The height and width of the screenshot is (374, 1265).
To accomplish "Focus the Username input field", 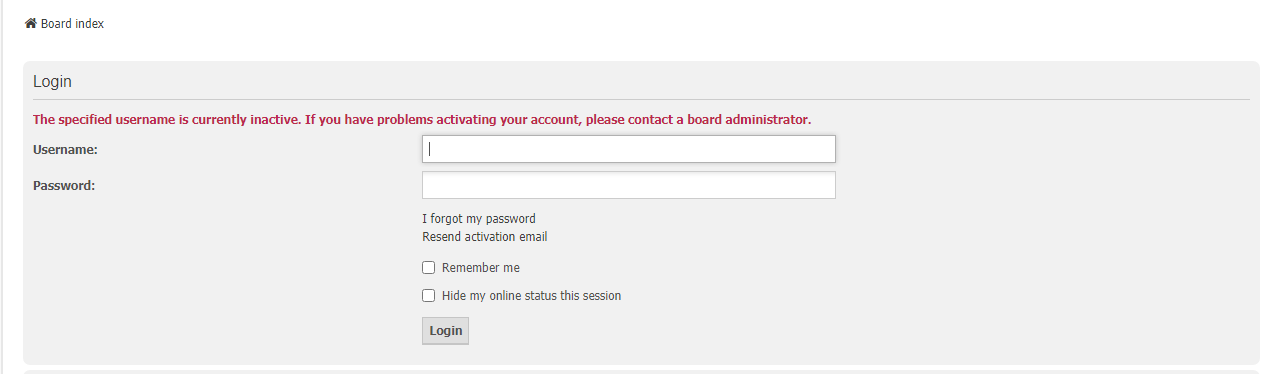I will pos(629,149).
